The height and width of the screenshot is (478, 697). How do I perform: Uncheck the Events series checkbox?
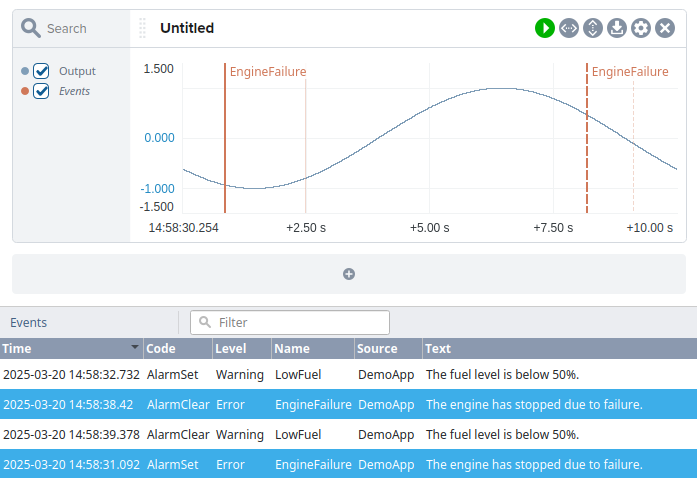point(41,91)
